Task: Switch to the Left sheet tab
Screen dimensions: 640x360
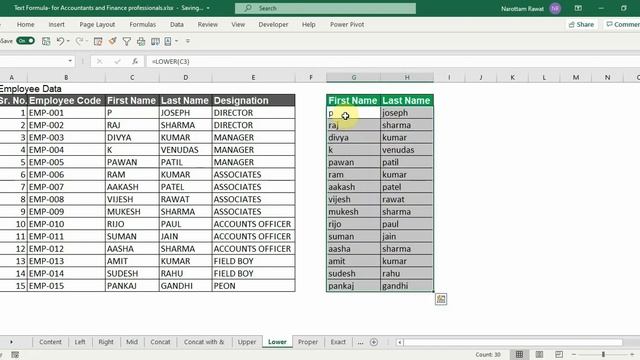Action: (x=80, y=342)
